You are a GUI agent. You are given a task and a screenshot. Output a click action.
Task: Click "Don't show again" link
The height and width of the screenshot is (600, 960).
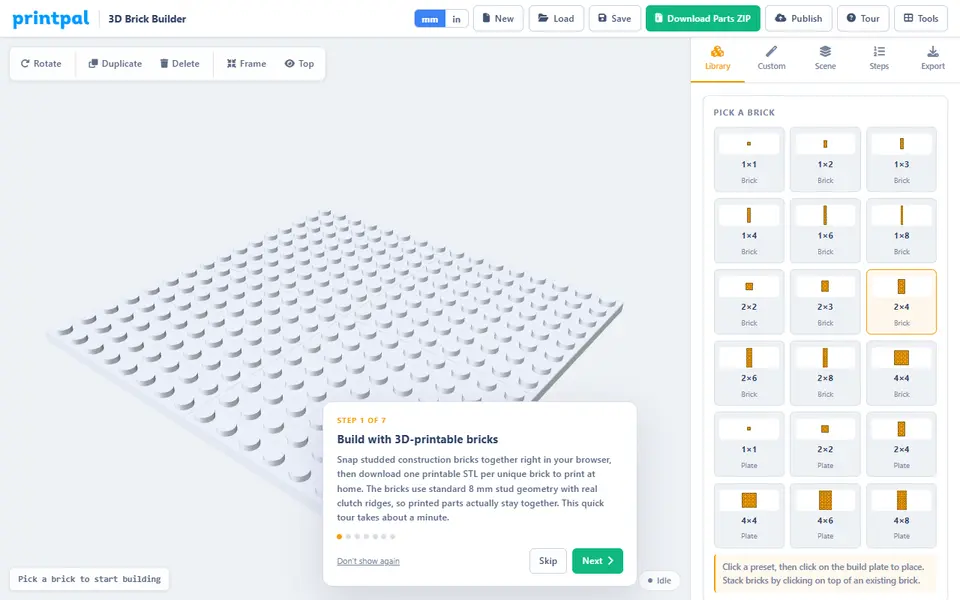[368, 561]
